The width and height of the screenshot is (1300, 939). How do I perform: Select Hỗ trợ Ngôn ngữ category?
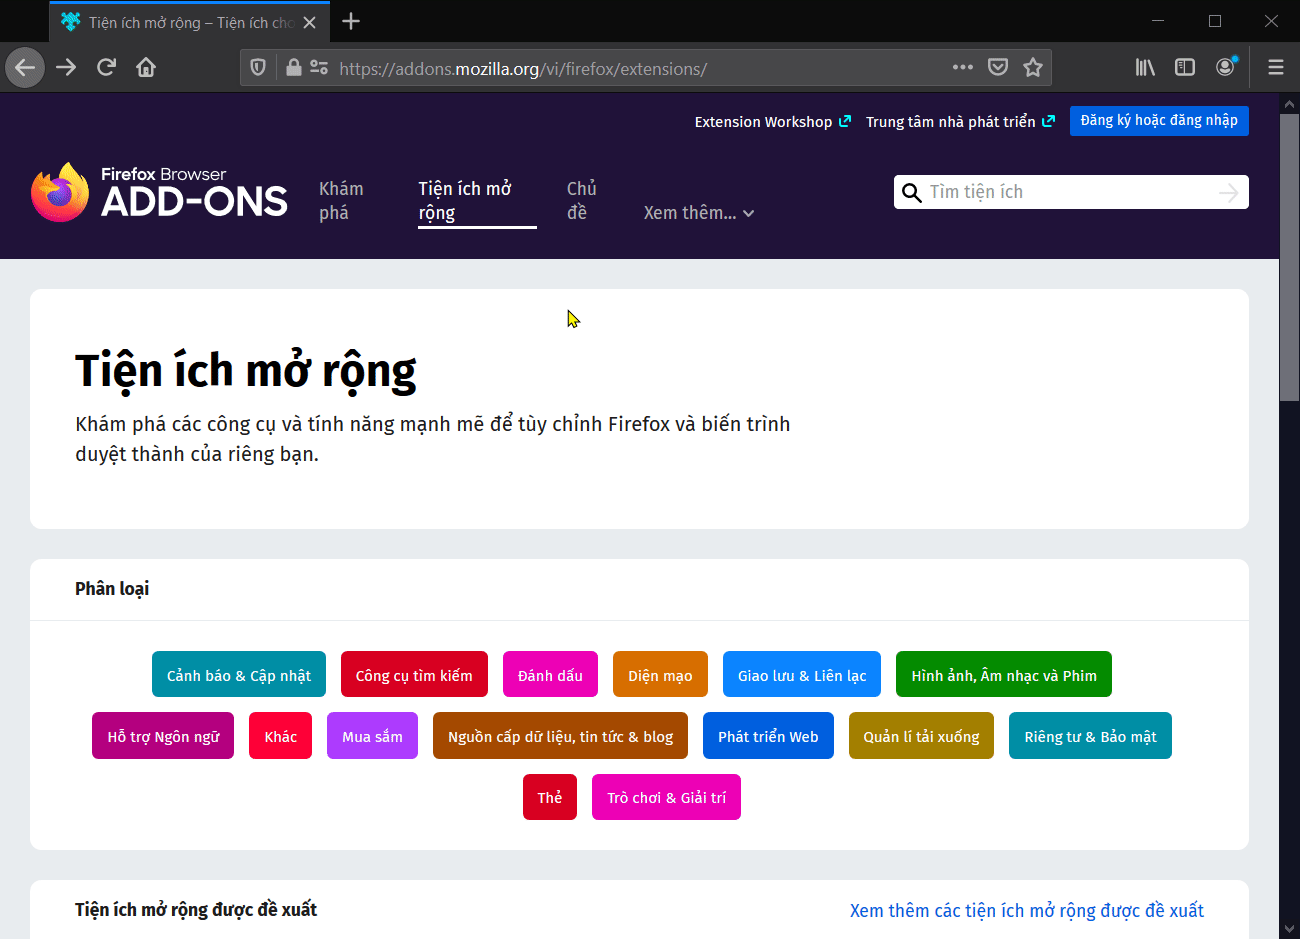163,736
